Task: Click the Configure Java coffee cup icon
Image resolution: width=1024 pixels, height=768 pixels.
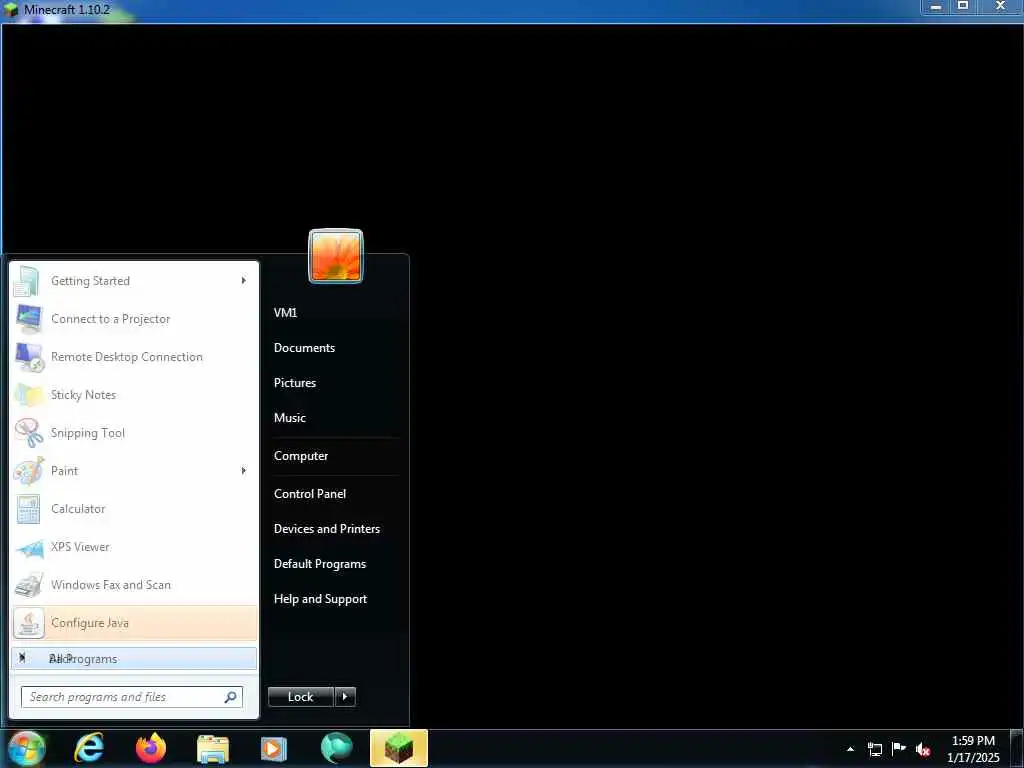Action: pyautogui.click(x=29, y=623)
